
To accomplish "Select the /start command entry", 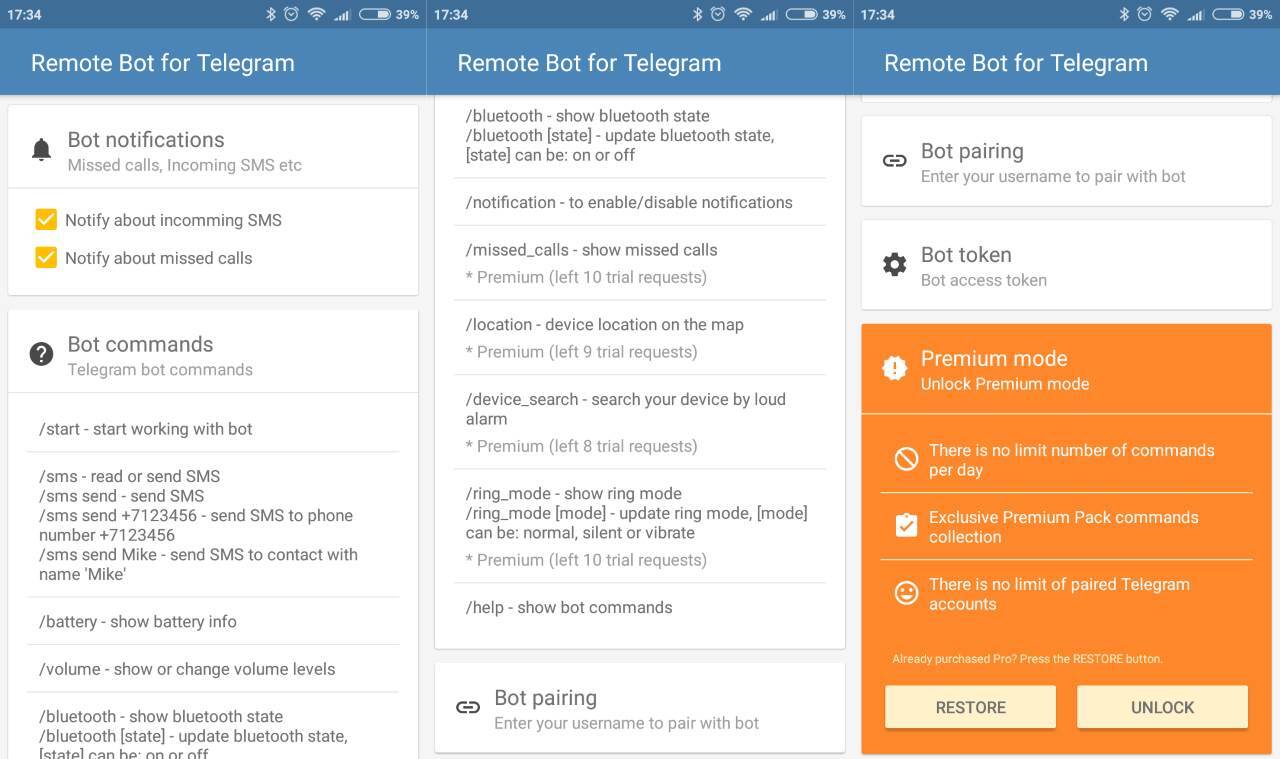I will [x=146, y=429].
